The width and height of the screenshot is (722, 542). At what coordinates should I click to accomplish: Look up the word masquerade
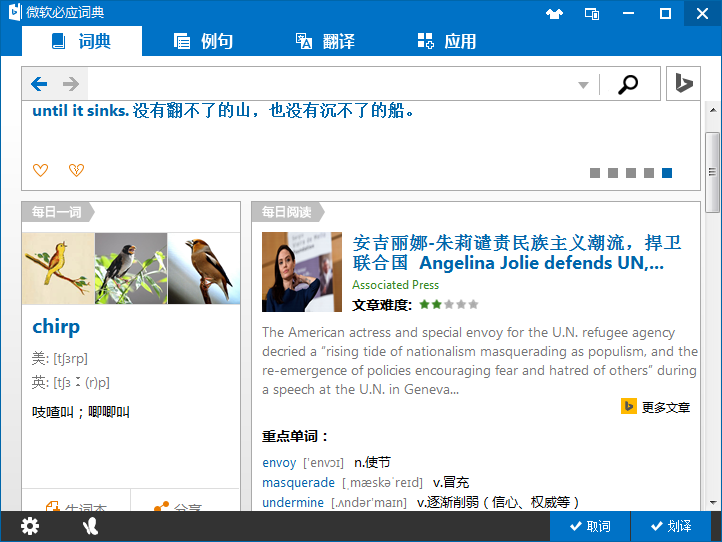click(298, 483)
